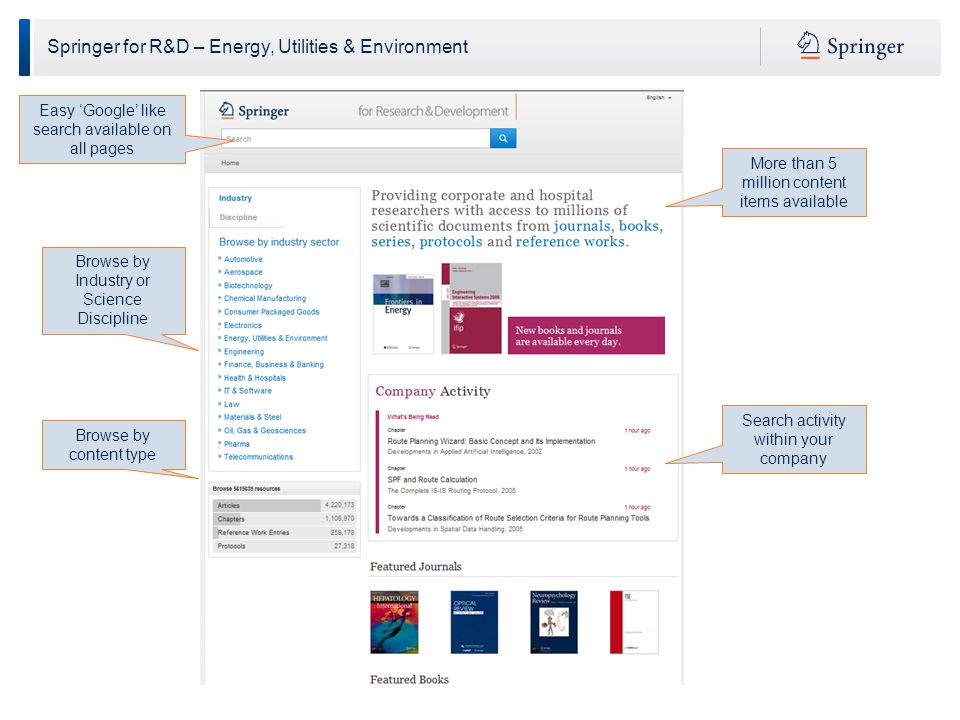
Task: Open 'Towards a Classification of Route Selection' chapter
Action: pyautogui.click(x=518, y=518)
